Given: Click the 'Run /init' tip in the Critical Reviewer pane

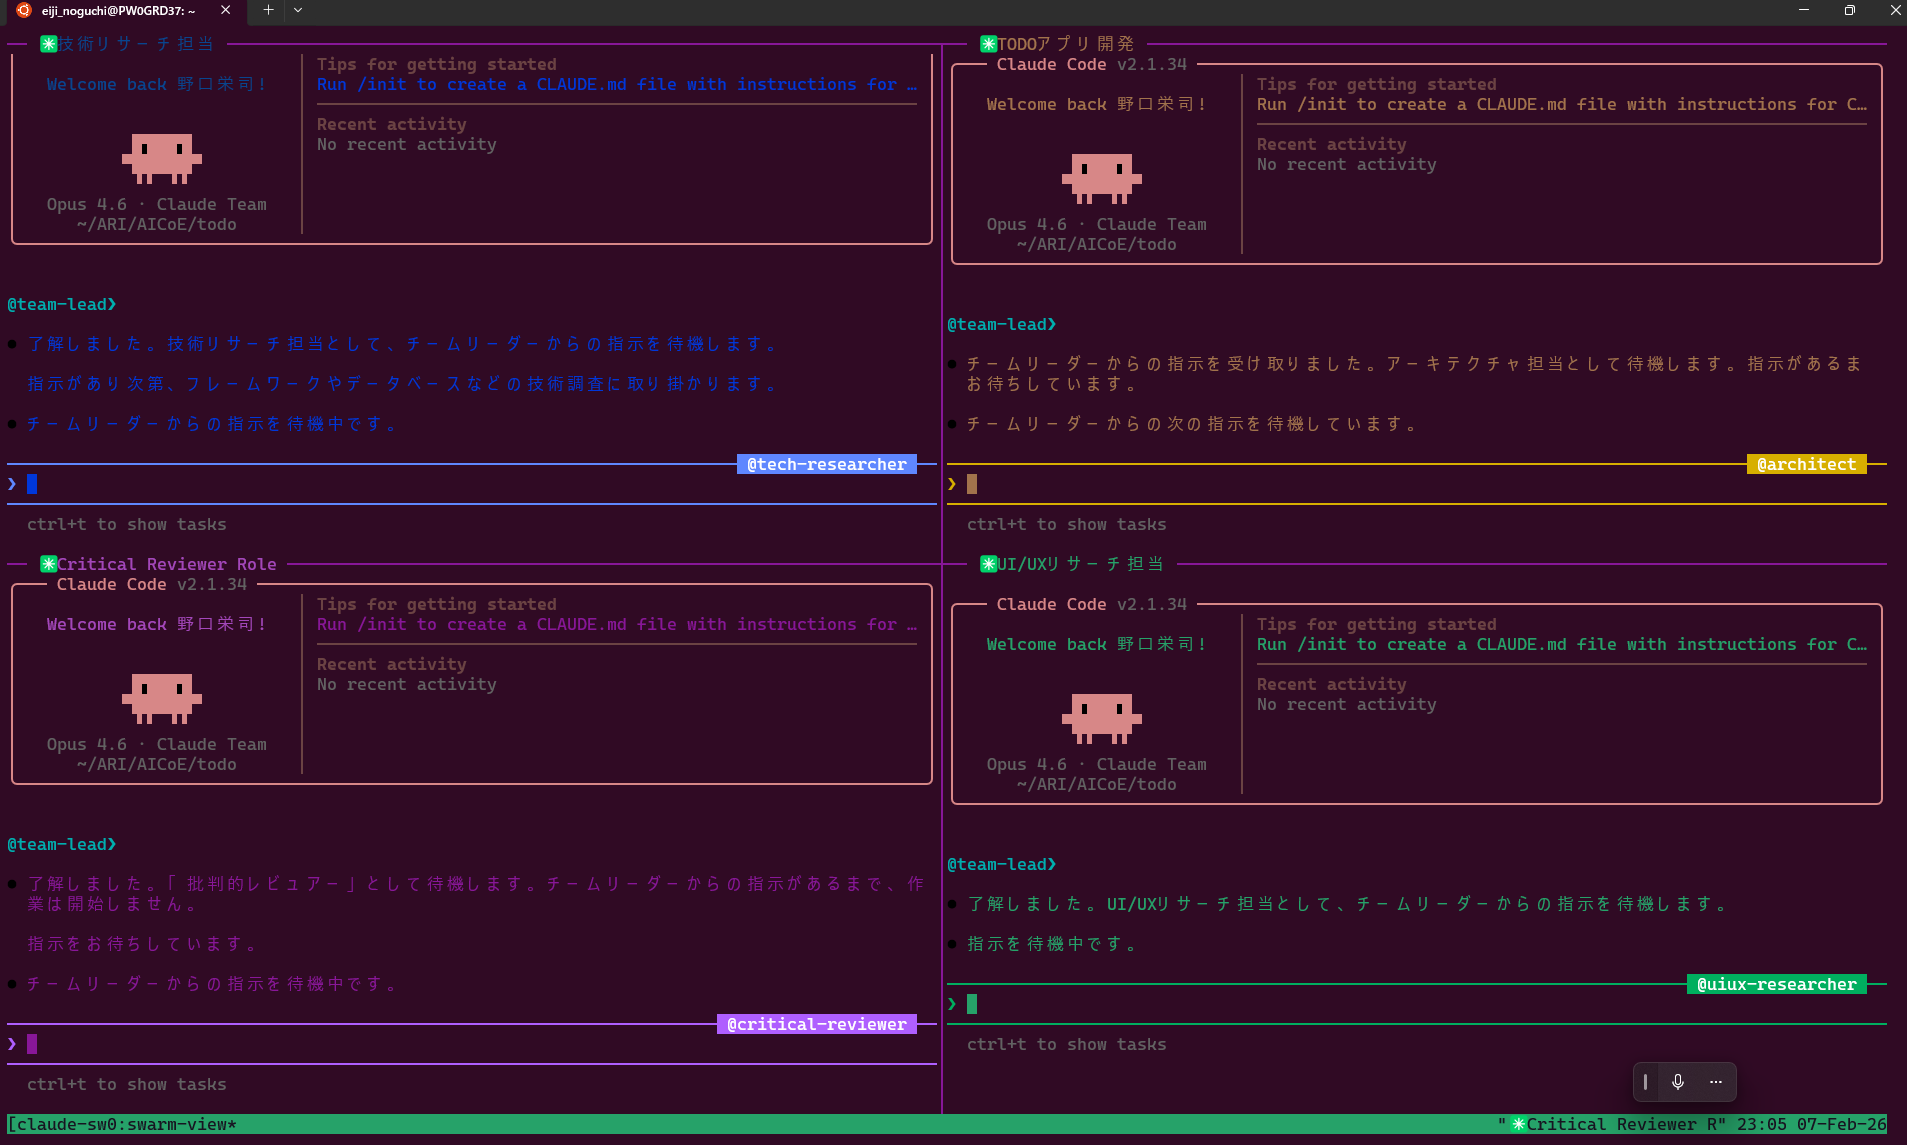Looking at the screenshot, I should click(x=617, y=624).
